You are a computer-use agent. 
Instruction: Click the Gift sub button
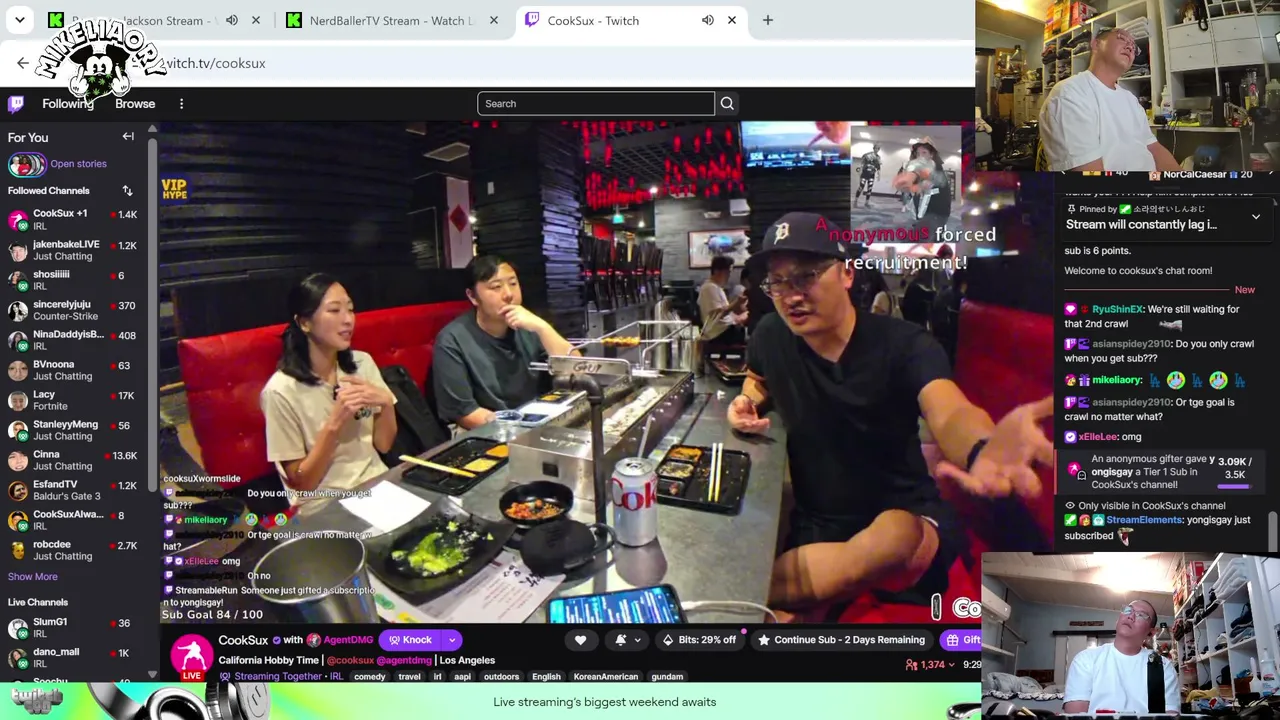pyautogui.click(x=963, y=640)
